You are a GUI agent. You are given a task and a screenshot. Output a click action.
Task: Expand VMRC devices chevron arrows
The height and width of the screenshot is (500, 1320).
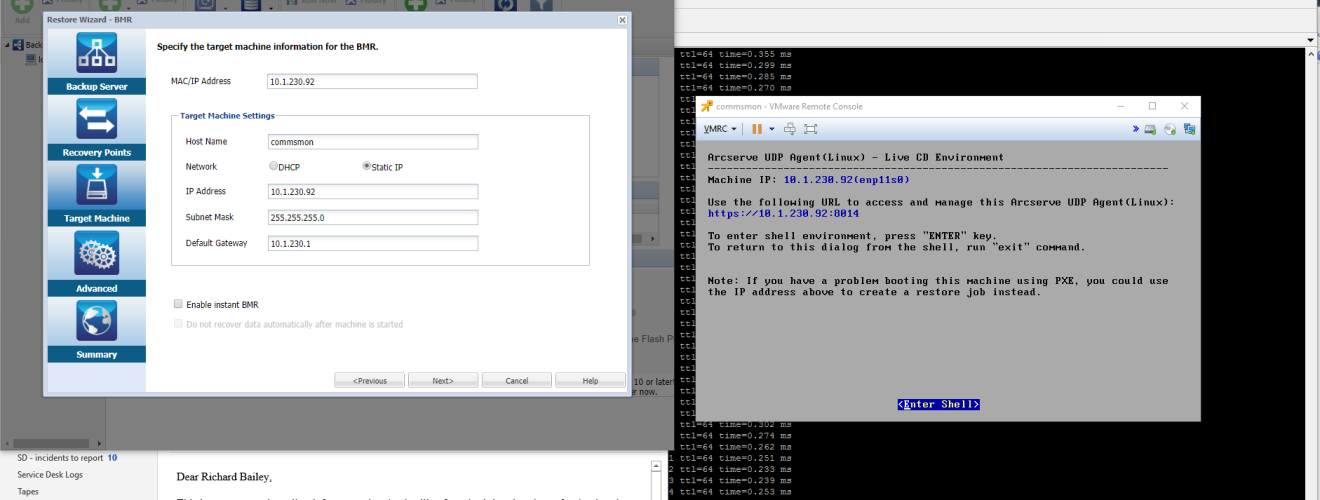coord(1136,129)
